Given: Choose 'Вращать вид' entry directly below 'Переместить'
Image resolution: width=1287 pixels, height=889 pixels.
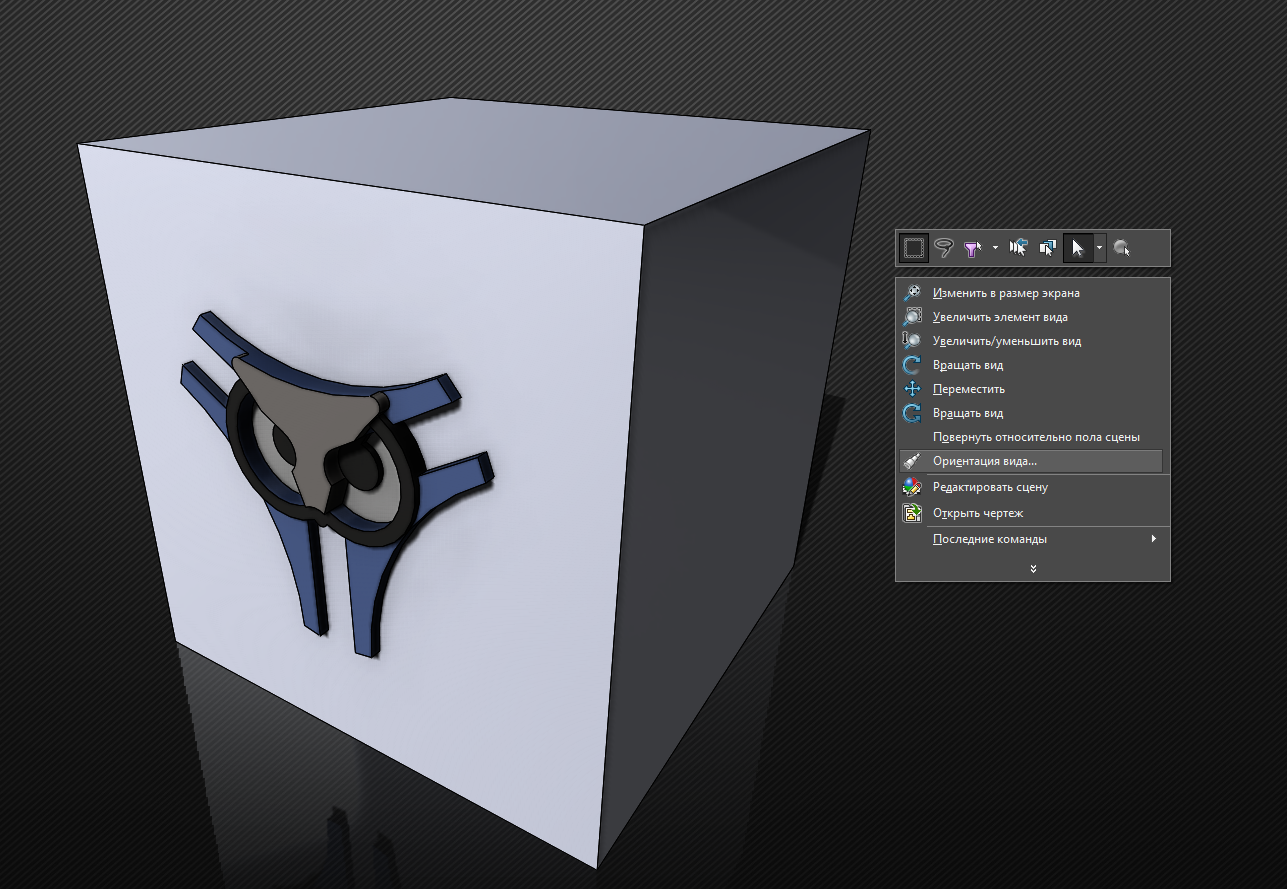Looking at the screenshot, I should click(x=1032, y=413).
